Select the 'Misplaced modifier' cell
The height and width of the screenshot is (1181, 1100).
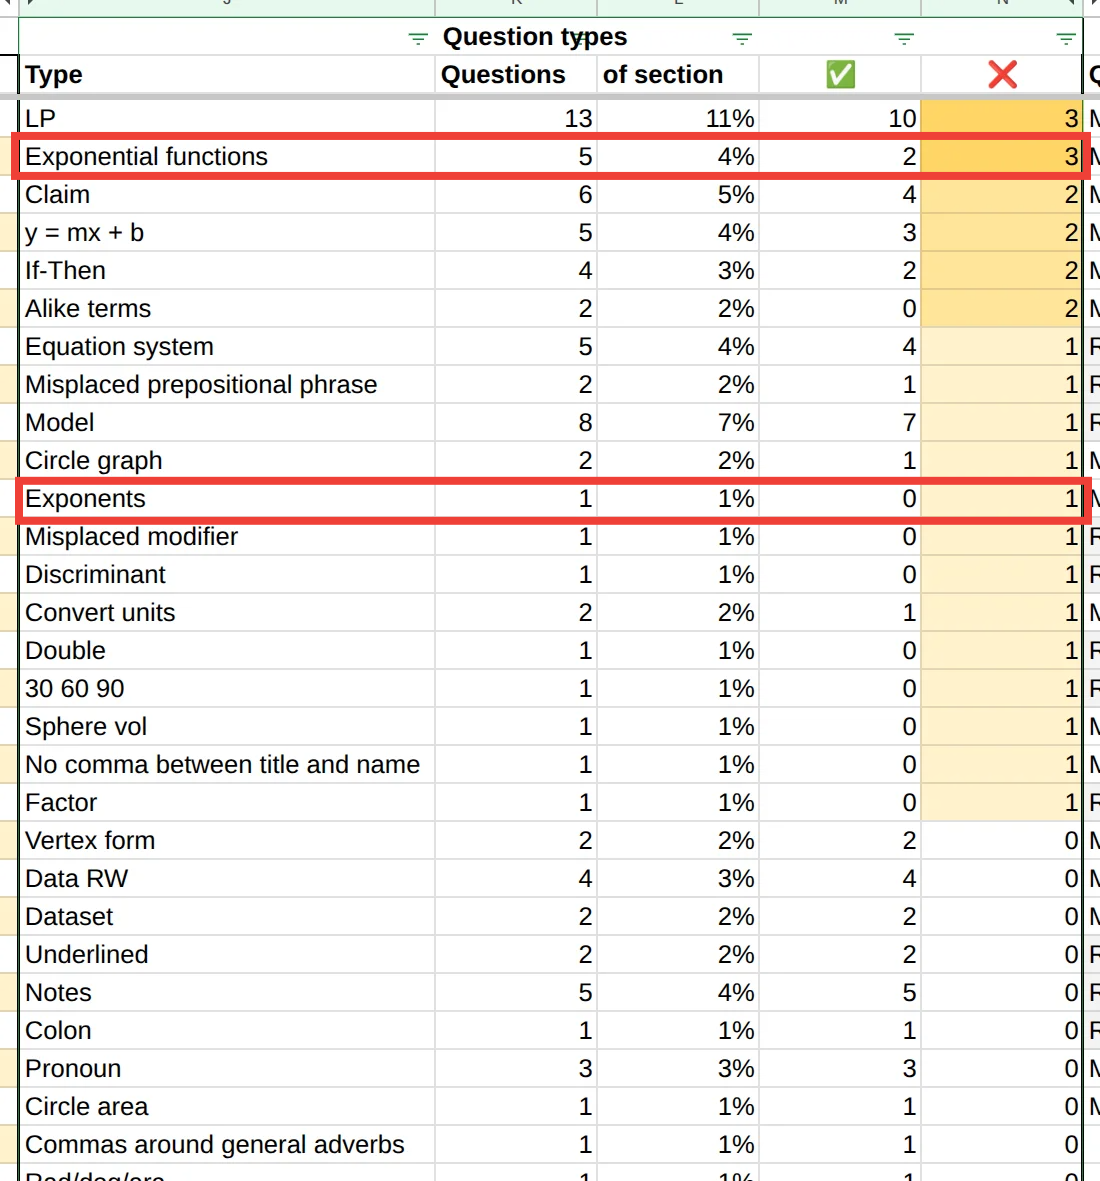click(227, 536)
